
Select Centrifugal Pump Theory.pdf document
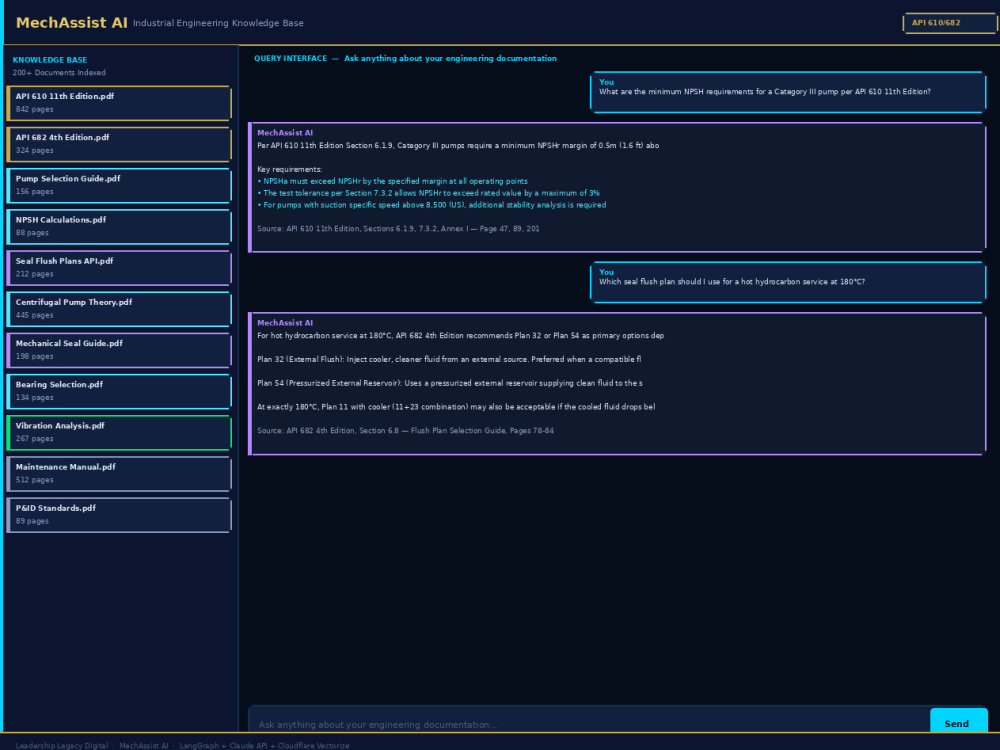119,309
